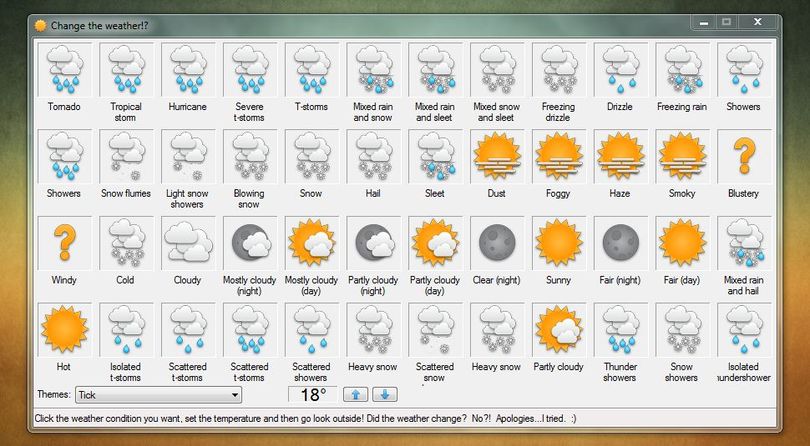Choose the Windy question mark icon
The width and height of the screenshot is (810, 446).
[x=64, y=243]
